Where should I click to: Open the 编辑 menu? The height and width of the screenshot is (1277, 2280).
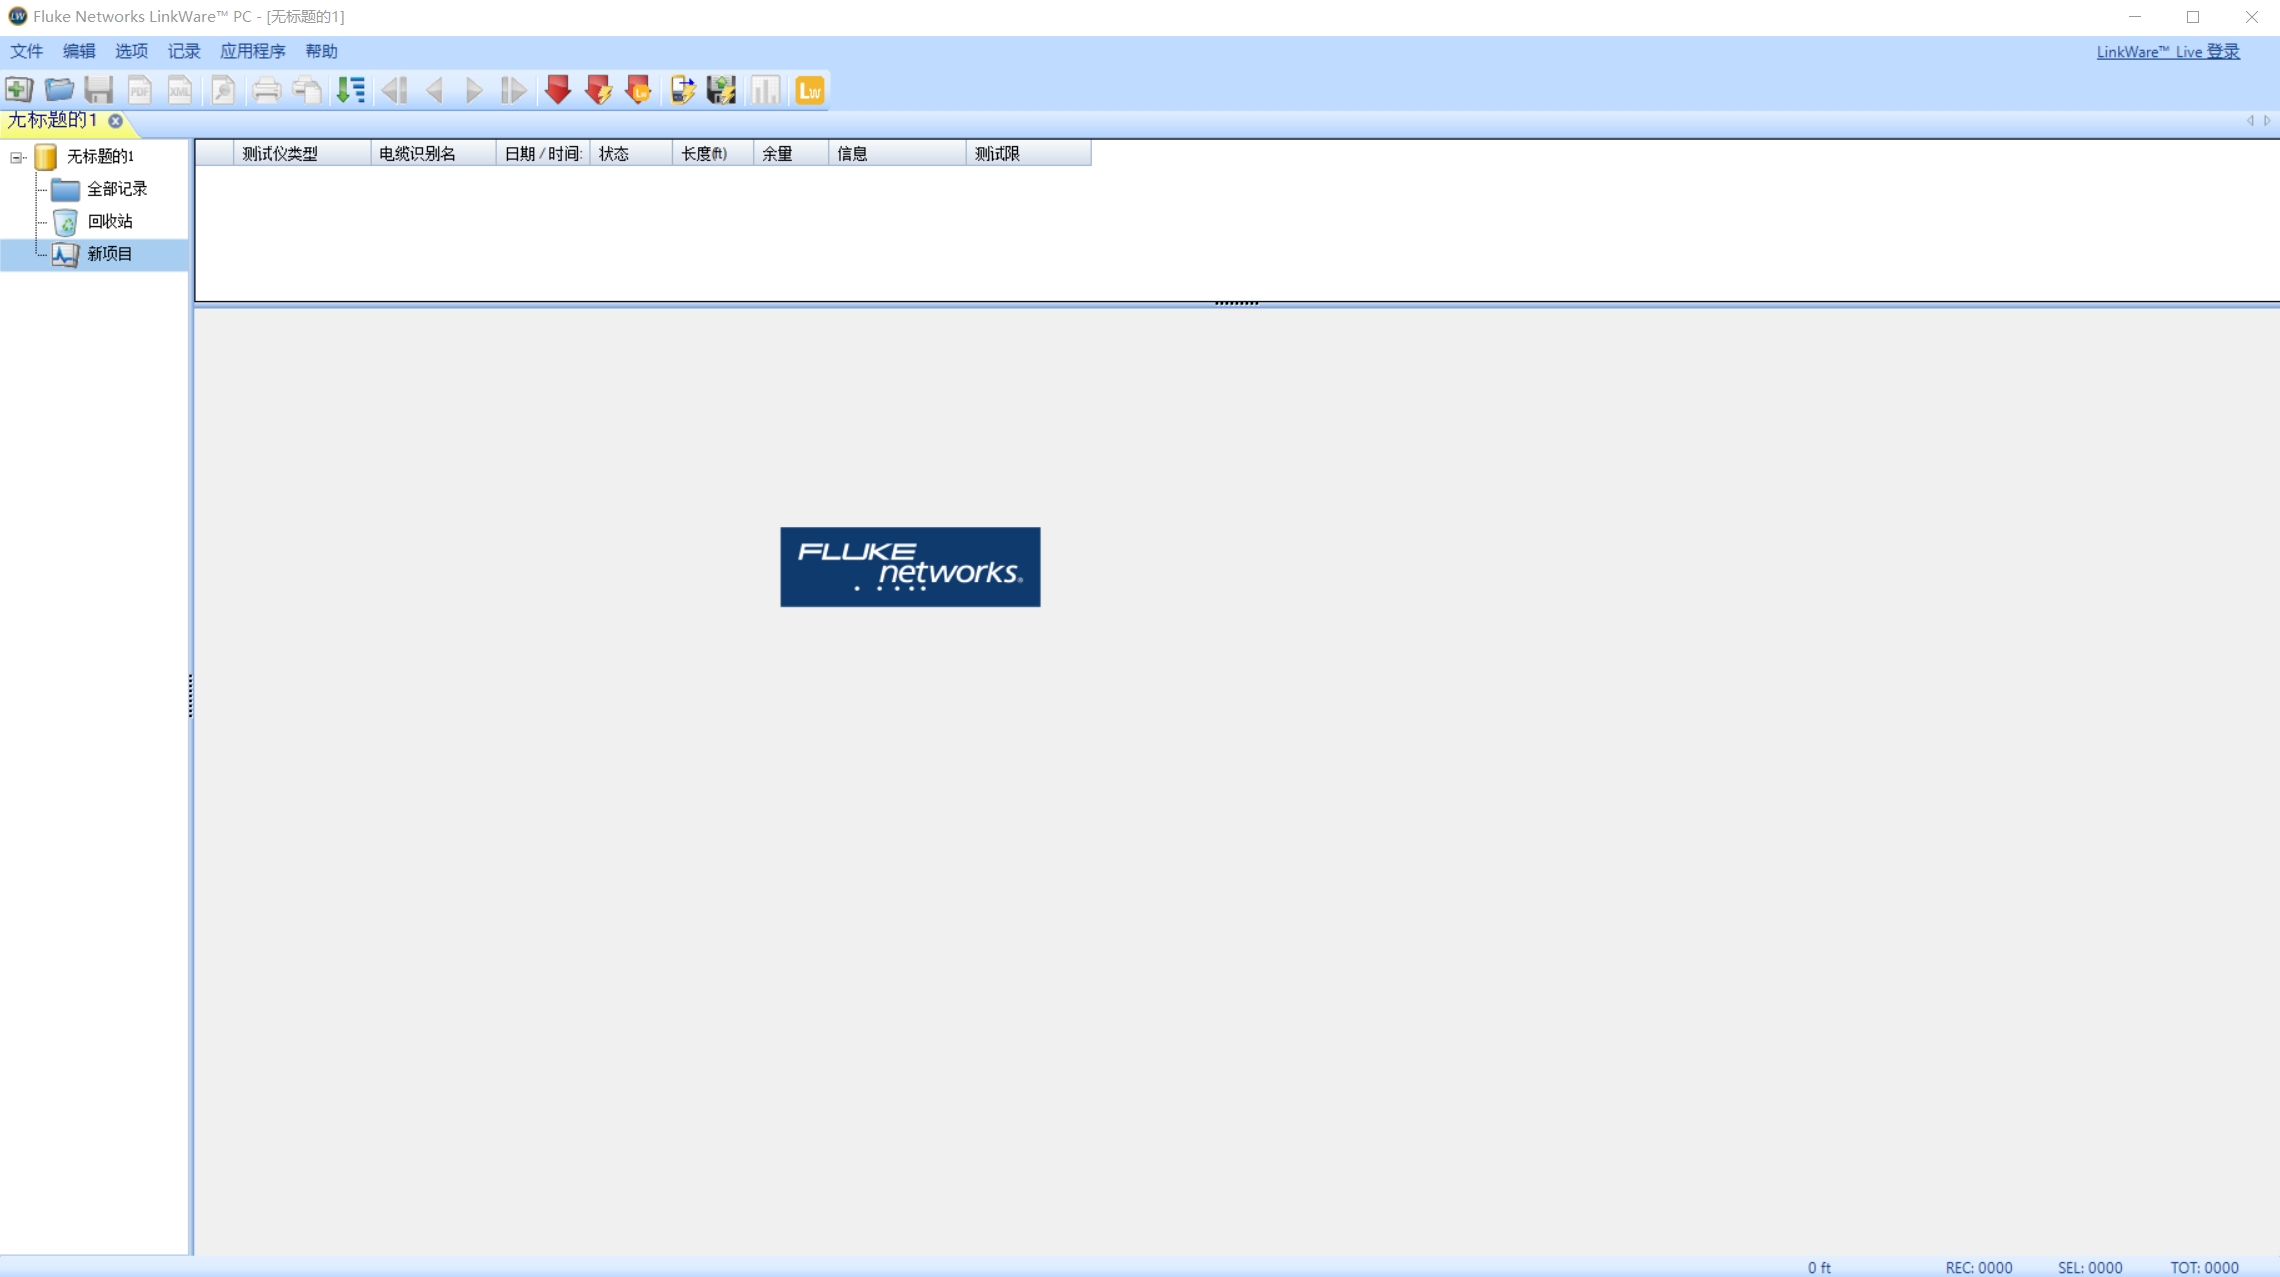79,51
